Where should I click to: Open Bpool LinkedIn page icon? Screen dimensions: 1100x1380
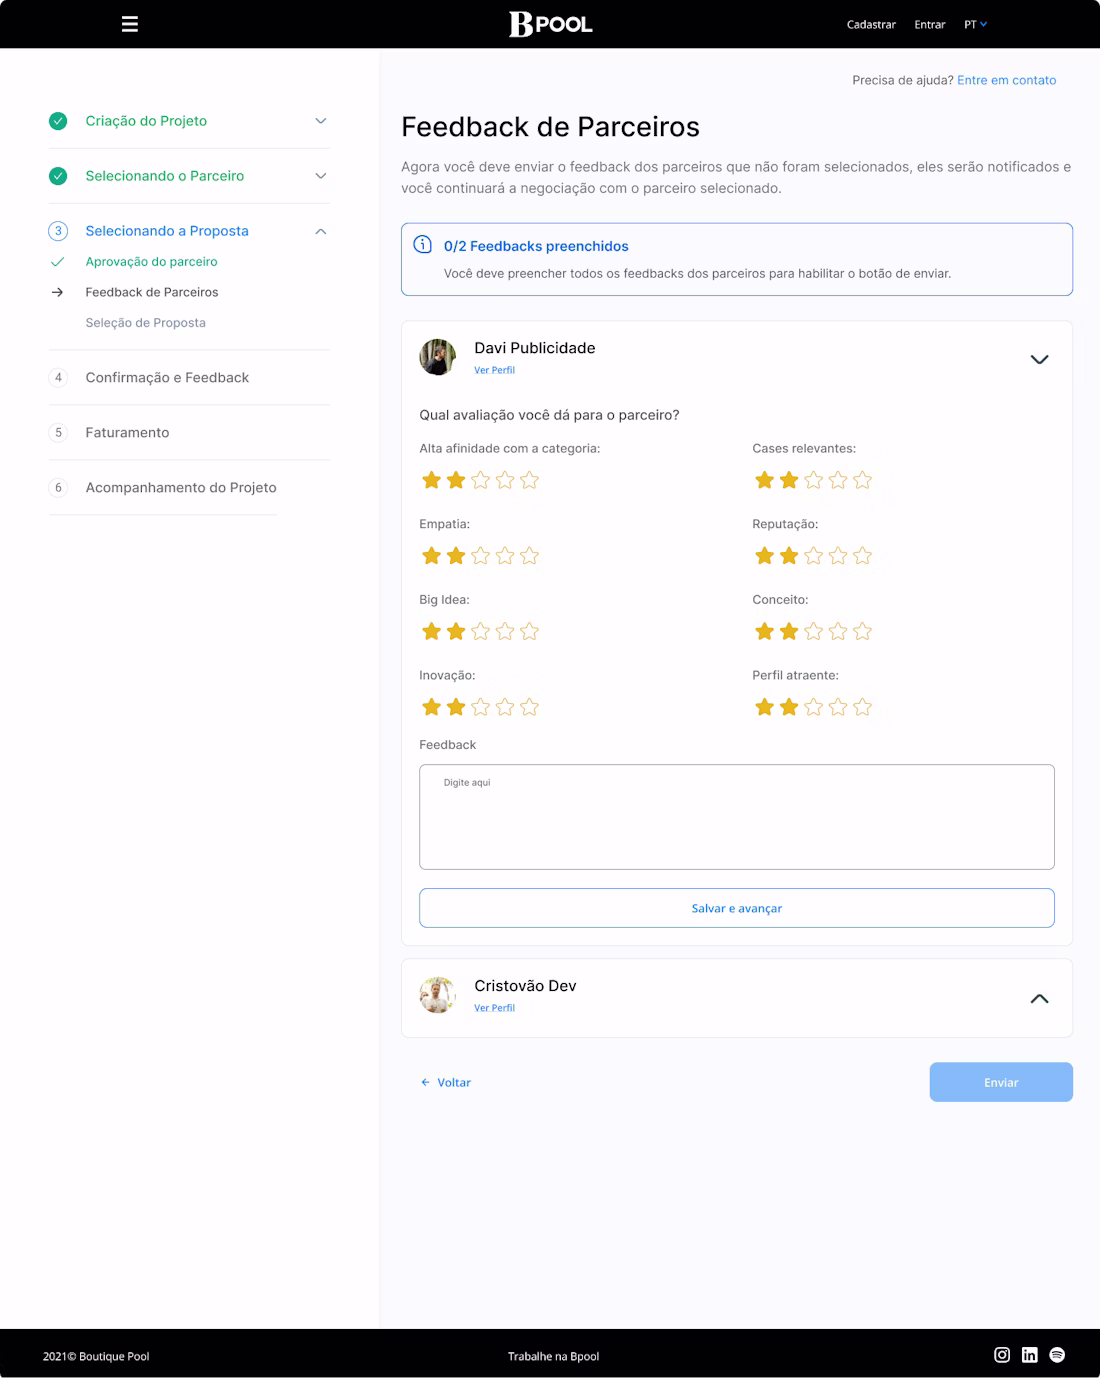[x=1030, y=1355]
